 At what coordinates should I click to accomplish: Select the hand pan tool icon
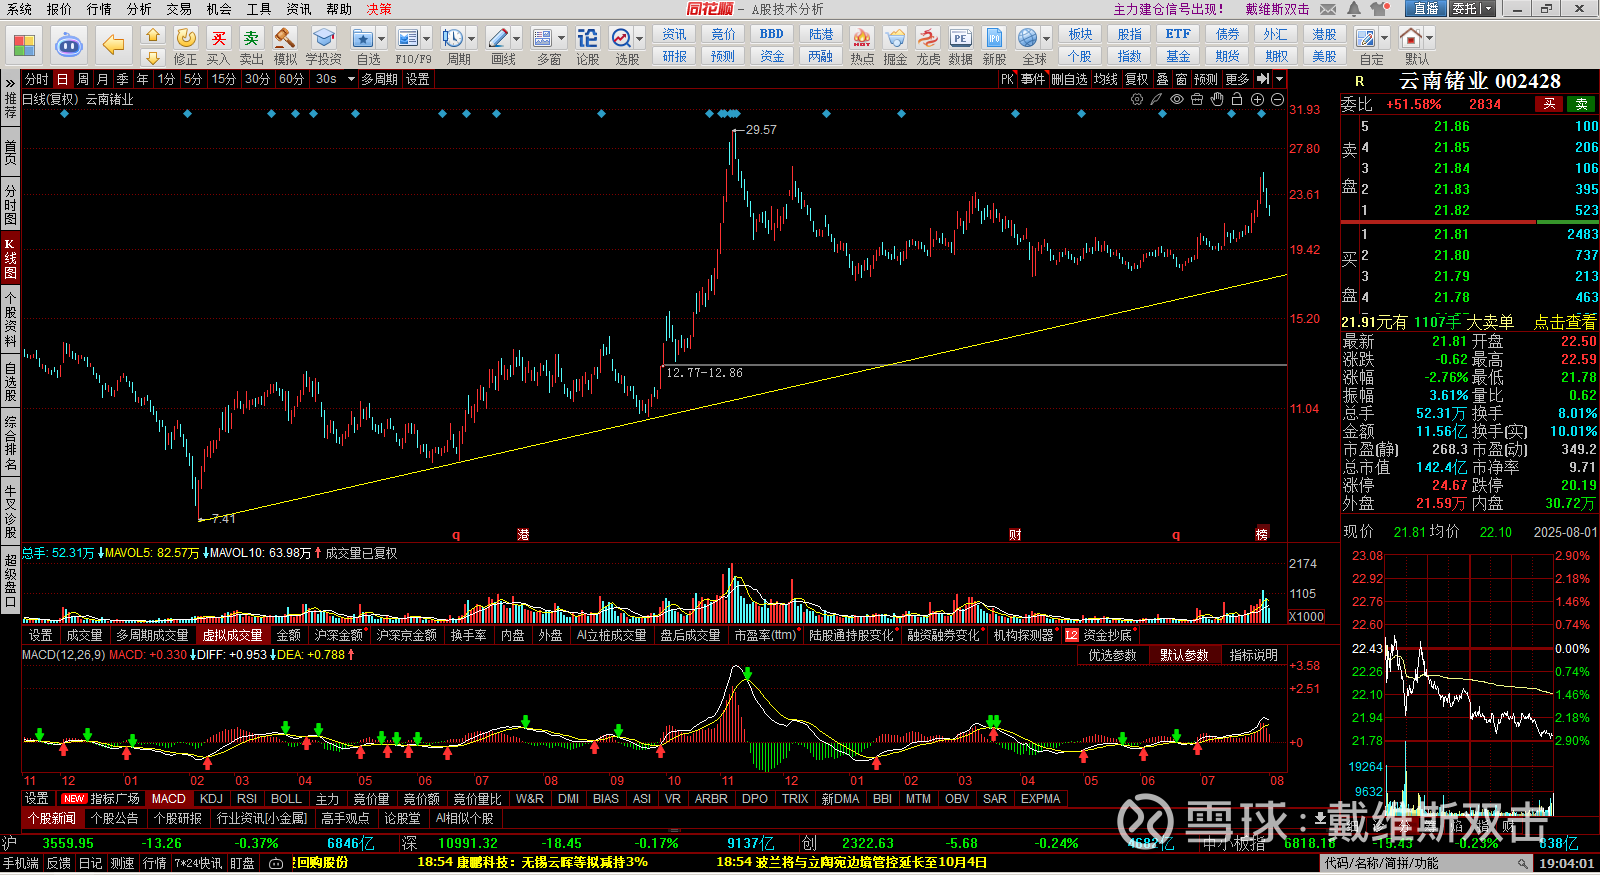click(x=1217, y=99)
